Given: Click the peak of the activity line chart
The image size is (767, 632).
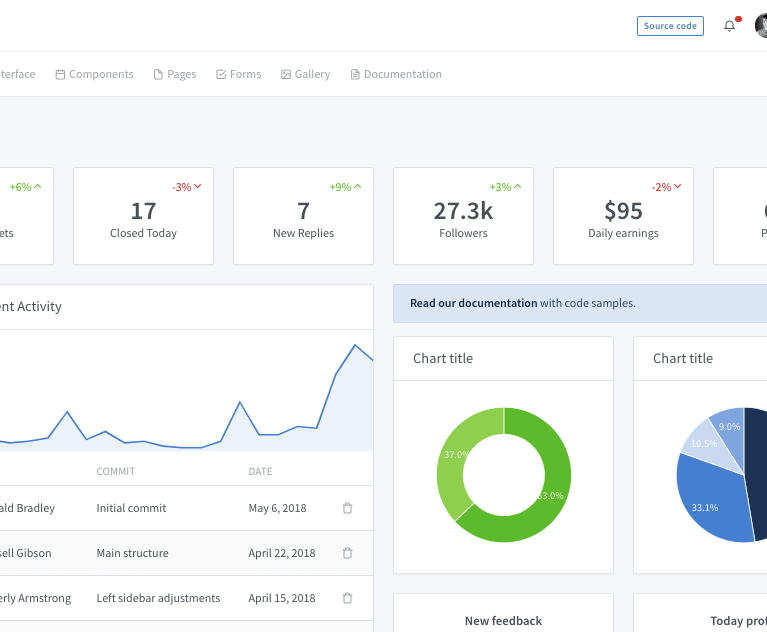Looking at the screenshot, I should (355, 345).
